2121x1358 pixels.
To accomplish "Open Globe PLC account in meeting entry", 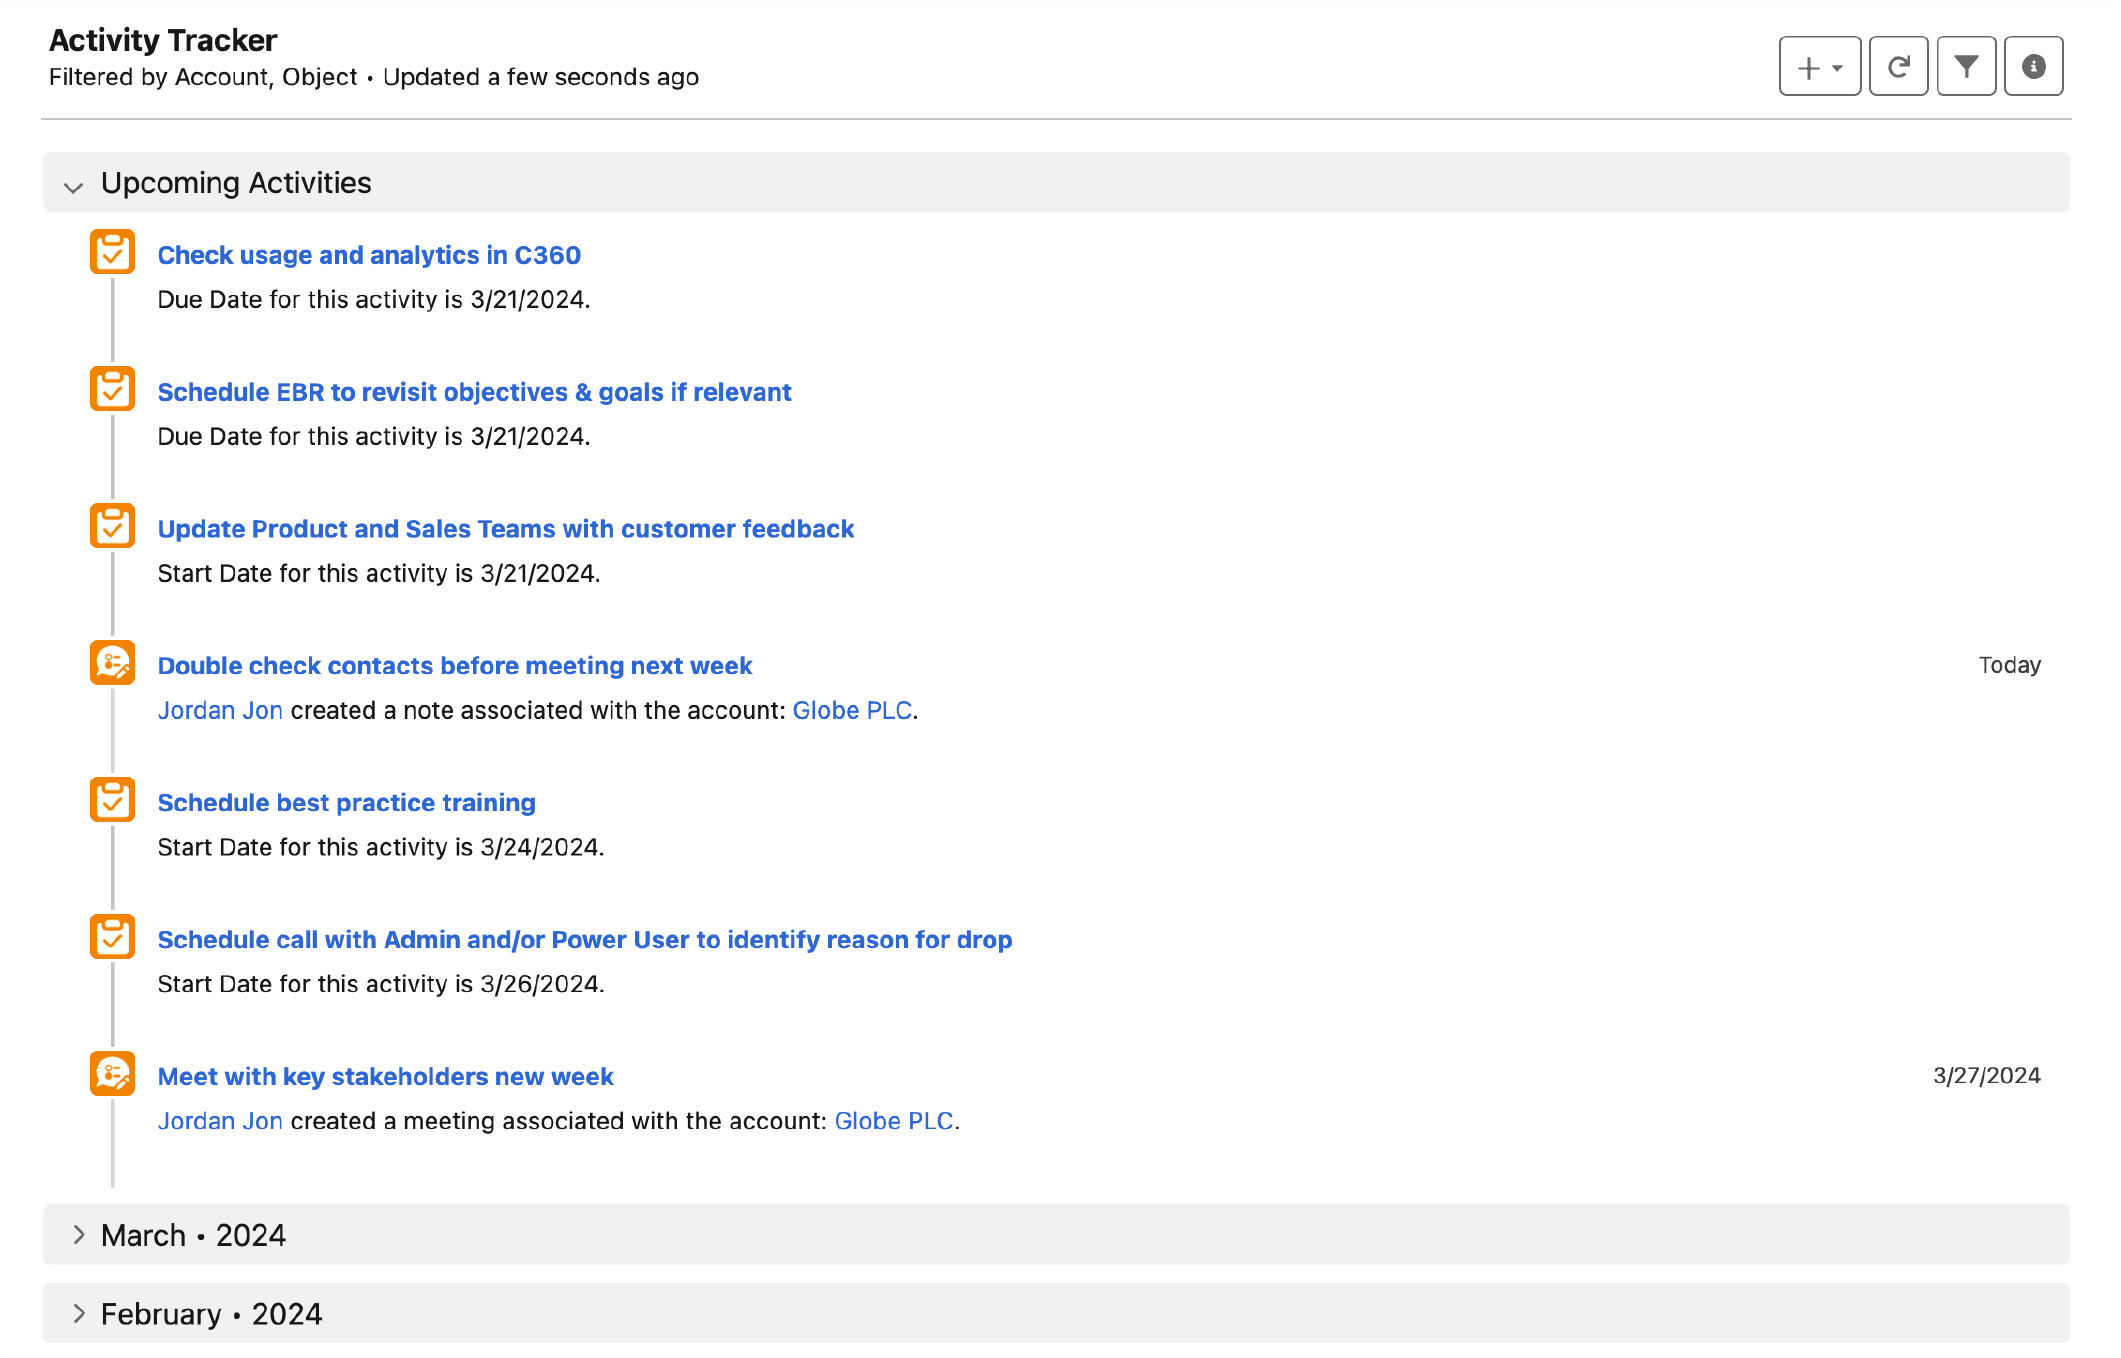I will tap(893, 1121).
